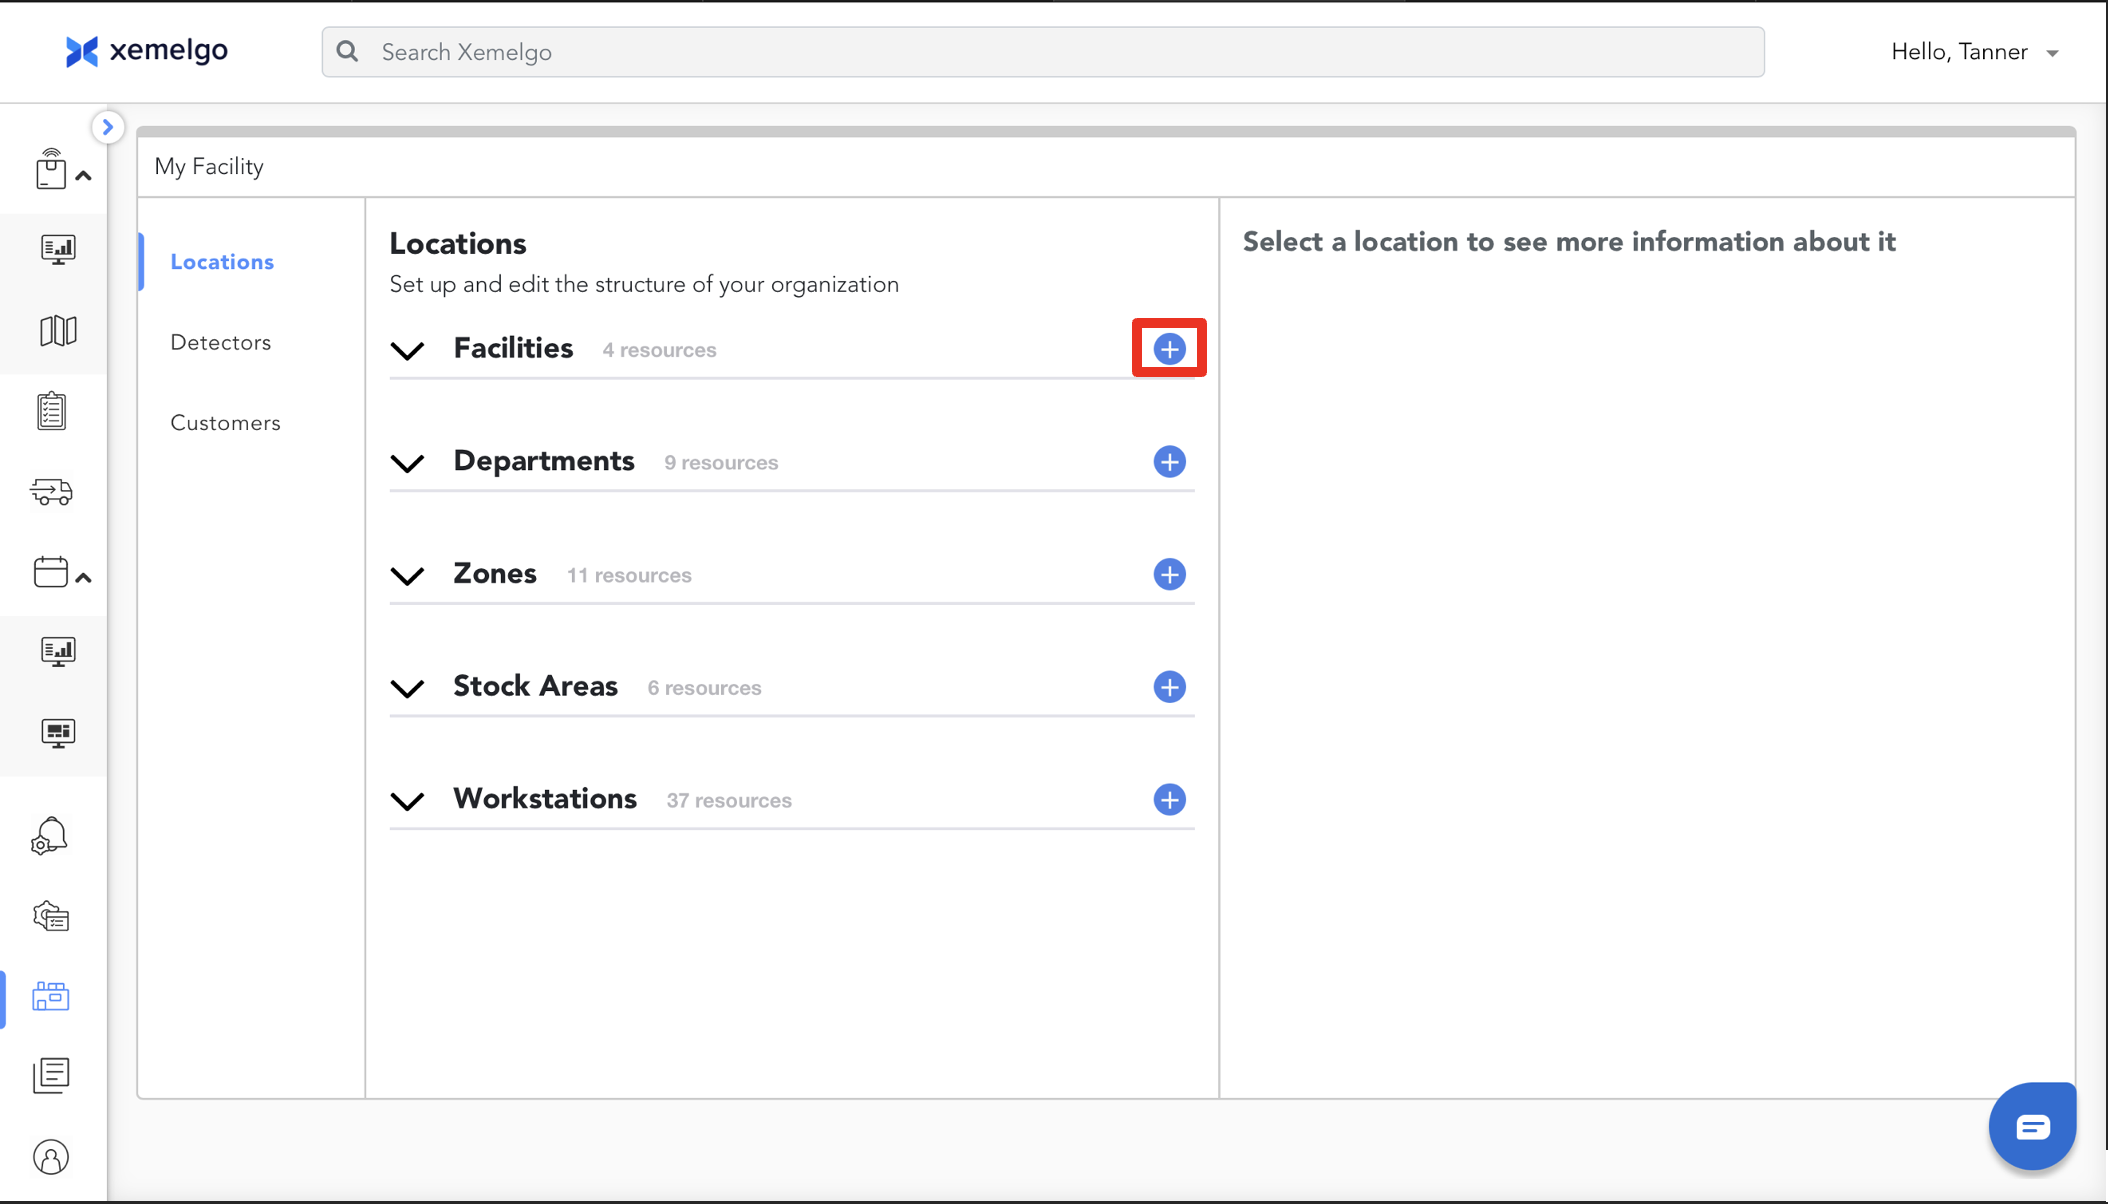
Task: Expand the Workstations section chevron
Action: coord(407,801)
